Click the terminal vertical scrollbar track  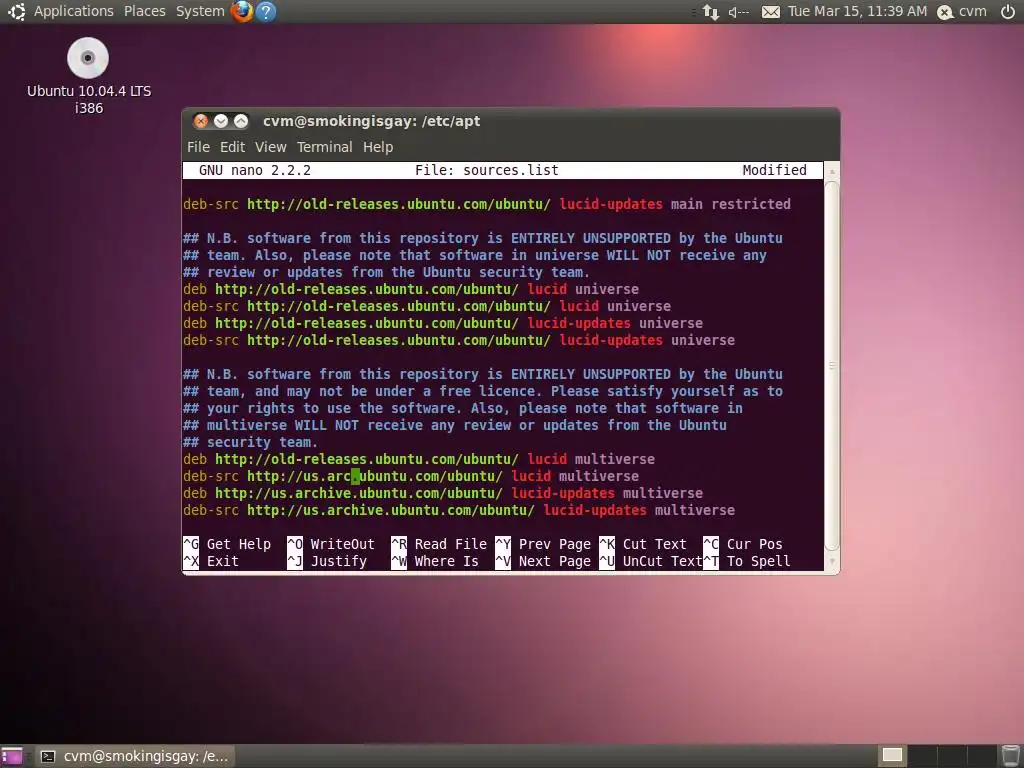click(832, 366)
